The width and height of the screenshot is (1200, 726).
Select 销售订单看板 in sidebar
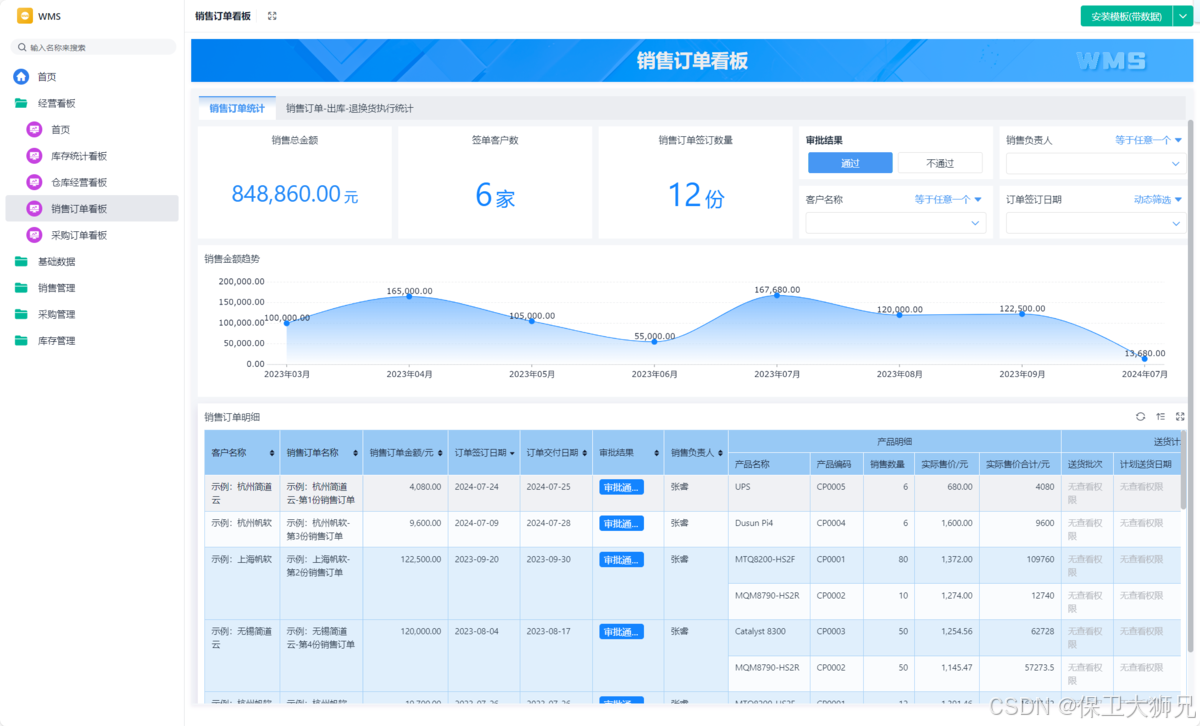[92, 208]
